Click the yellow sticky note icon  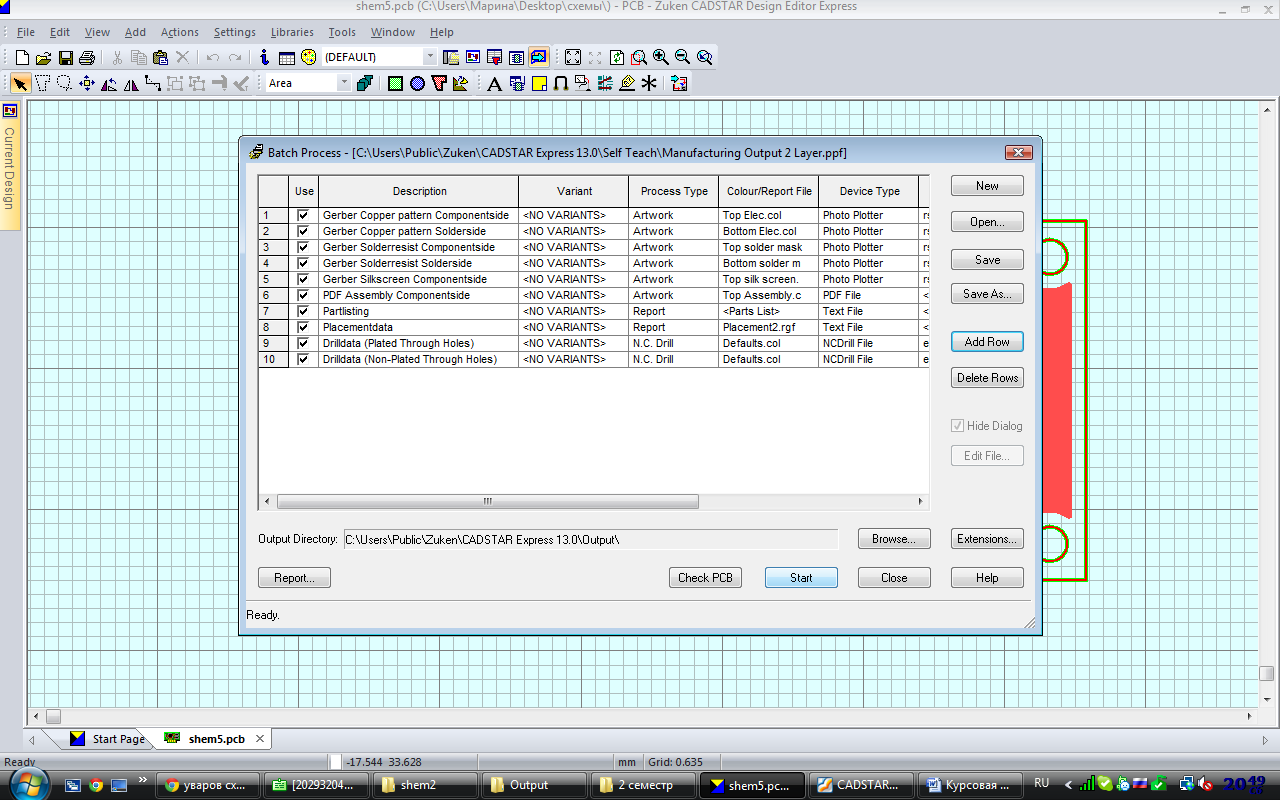[x=539, y=83]
